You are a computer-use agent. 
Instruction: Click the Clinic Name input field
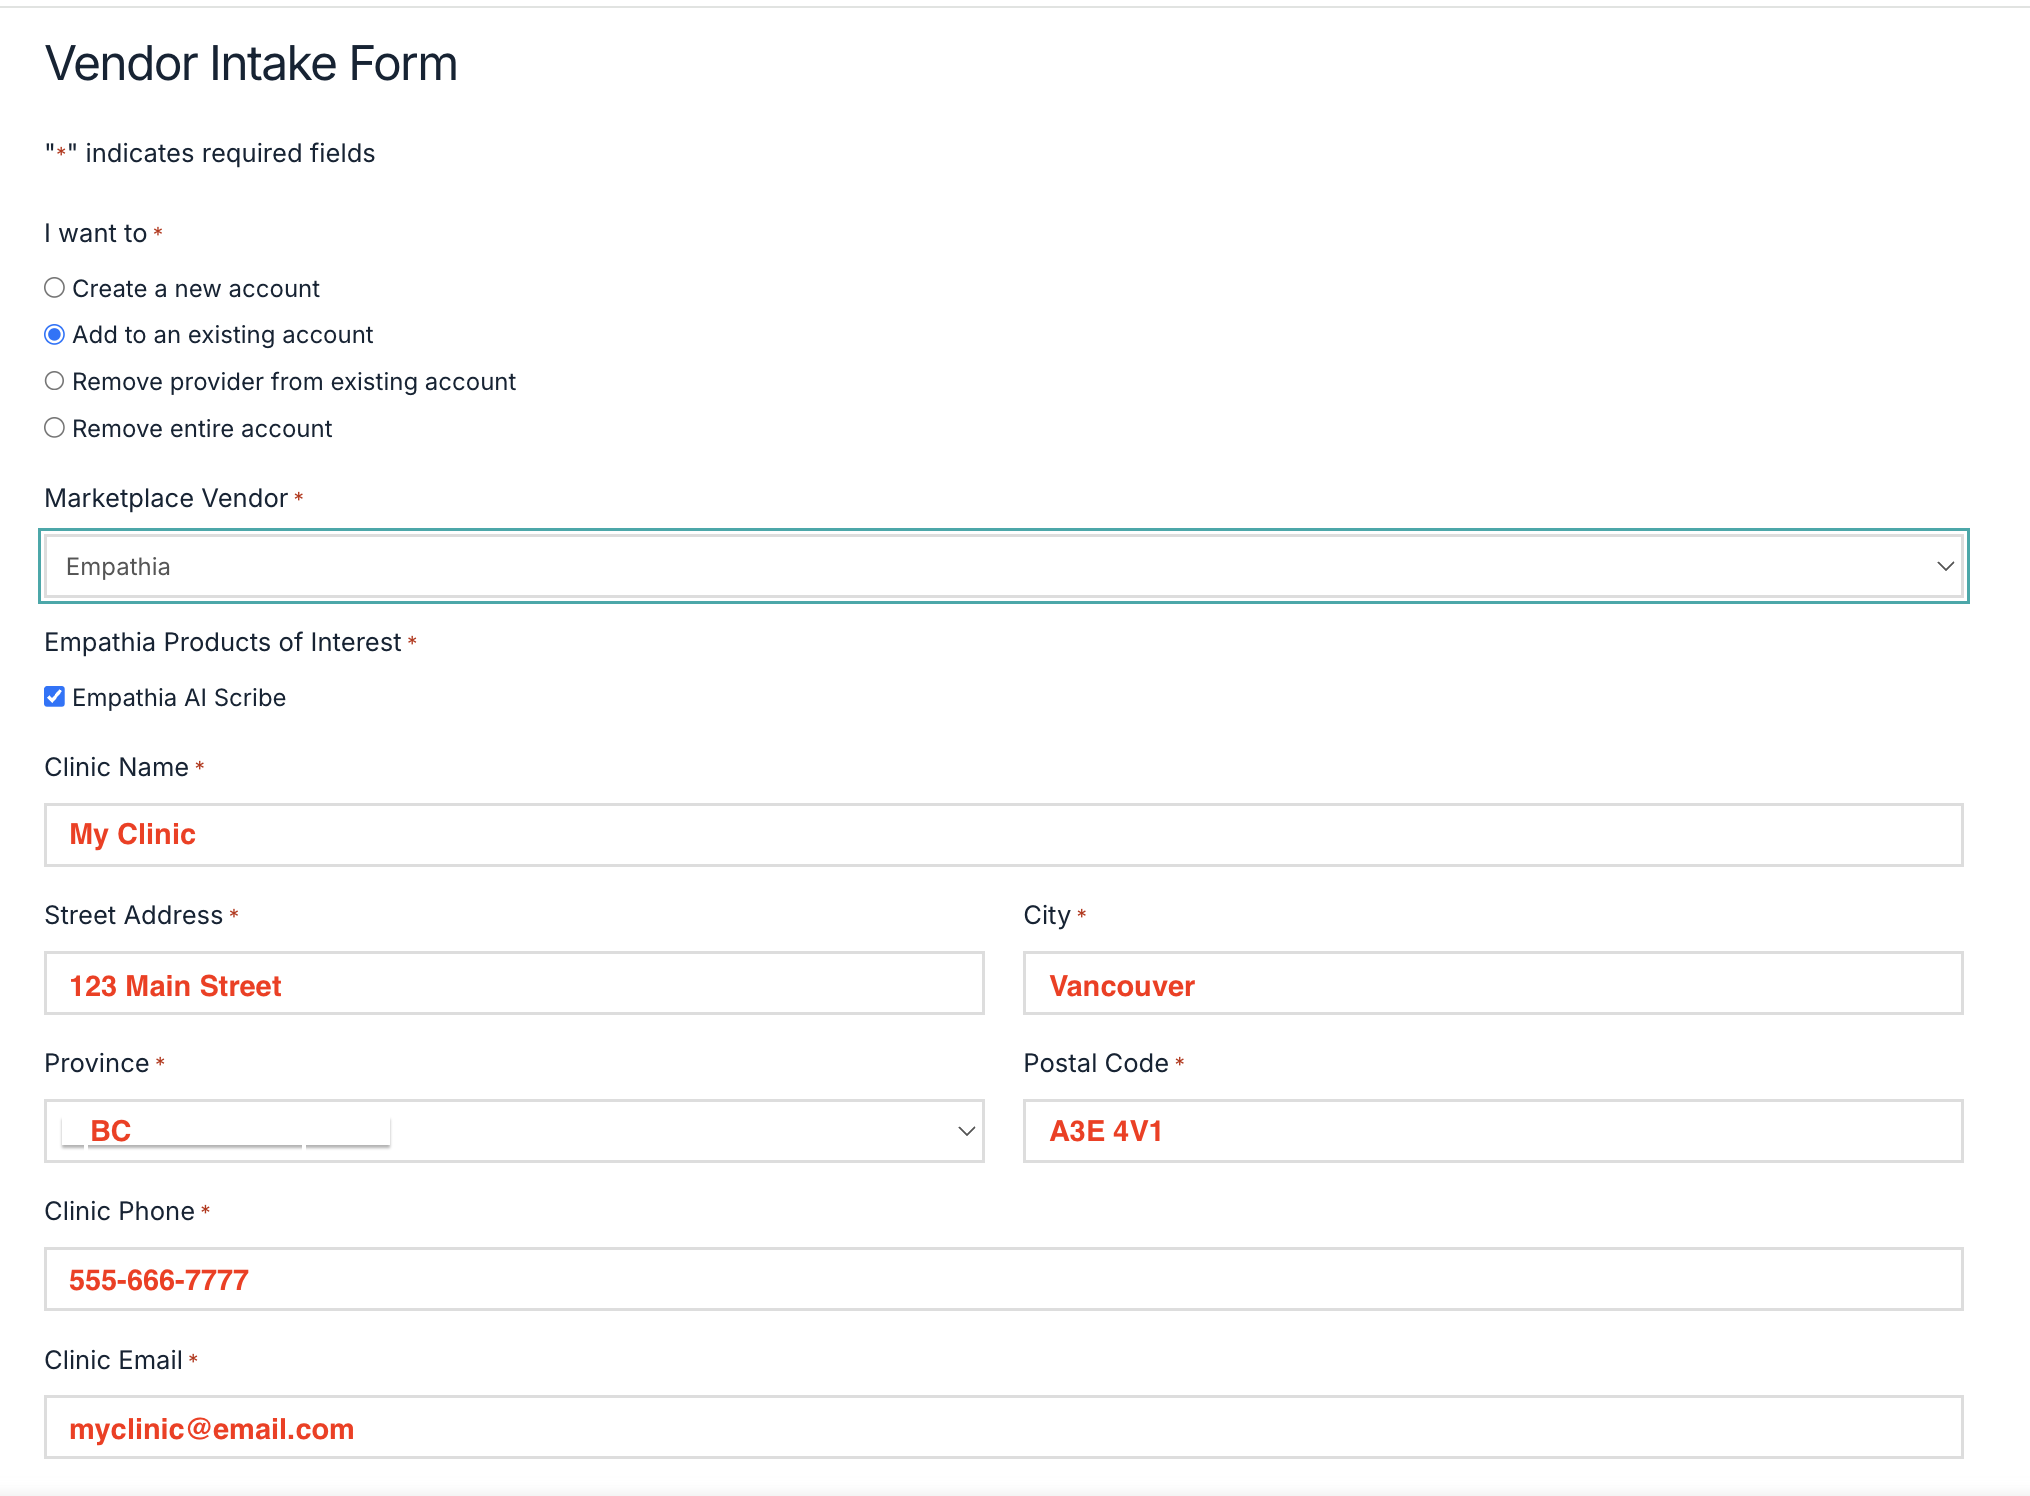[1003, 835]
